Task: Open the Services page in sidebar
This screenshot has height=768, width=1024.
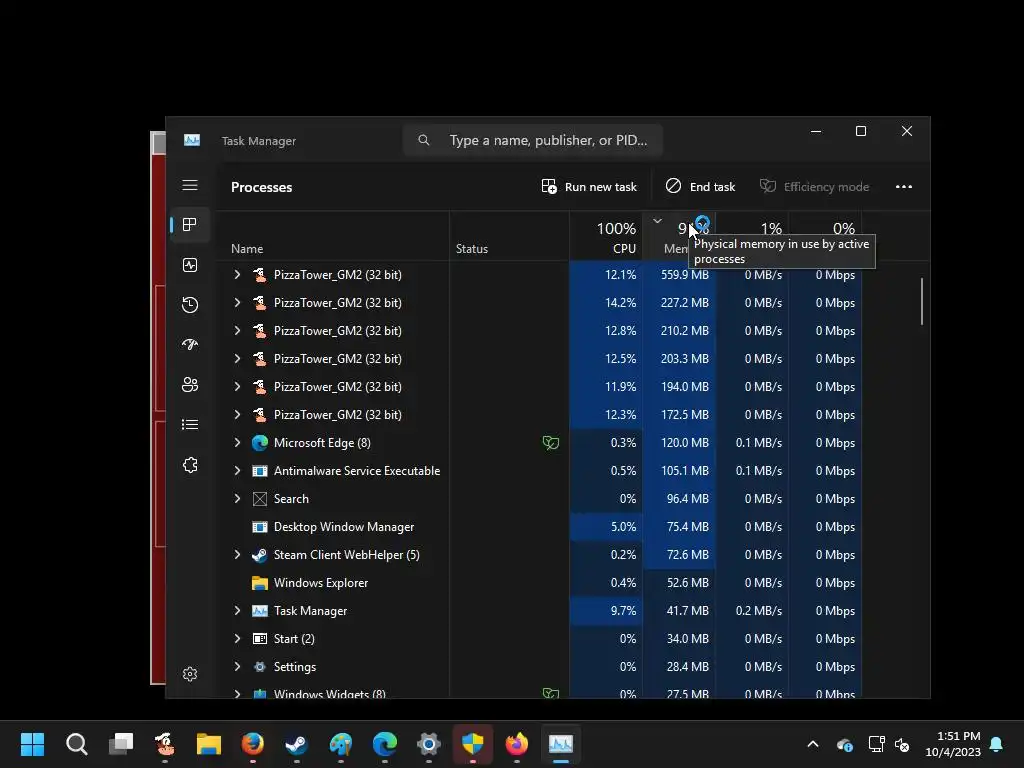Action: 190,465
